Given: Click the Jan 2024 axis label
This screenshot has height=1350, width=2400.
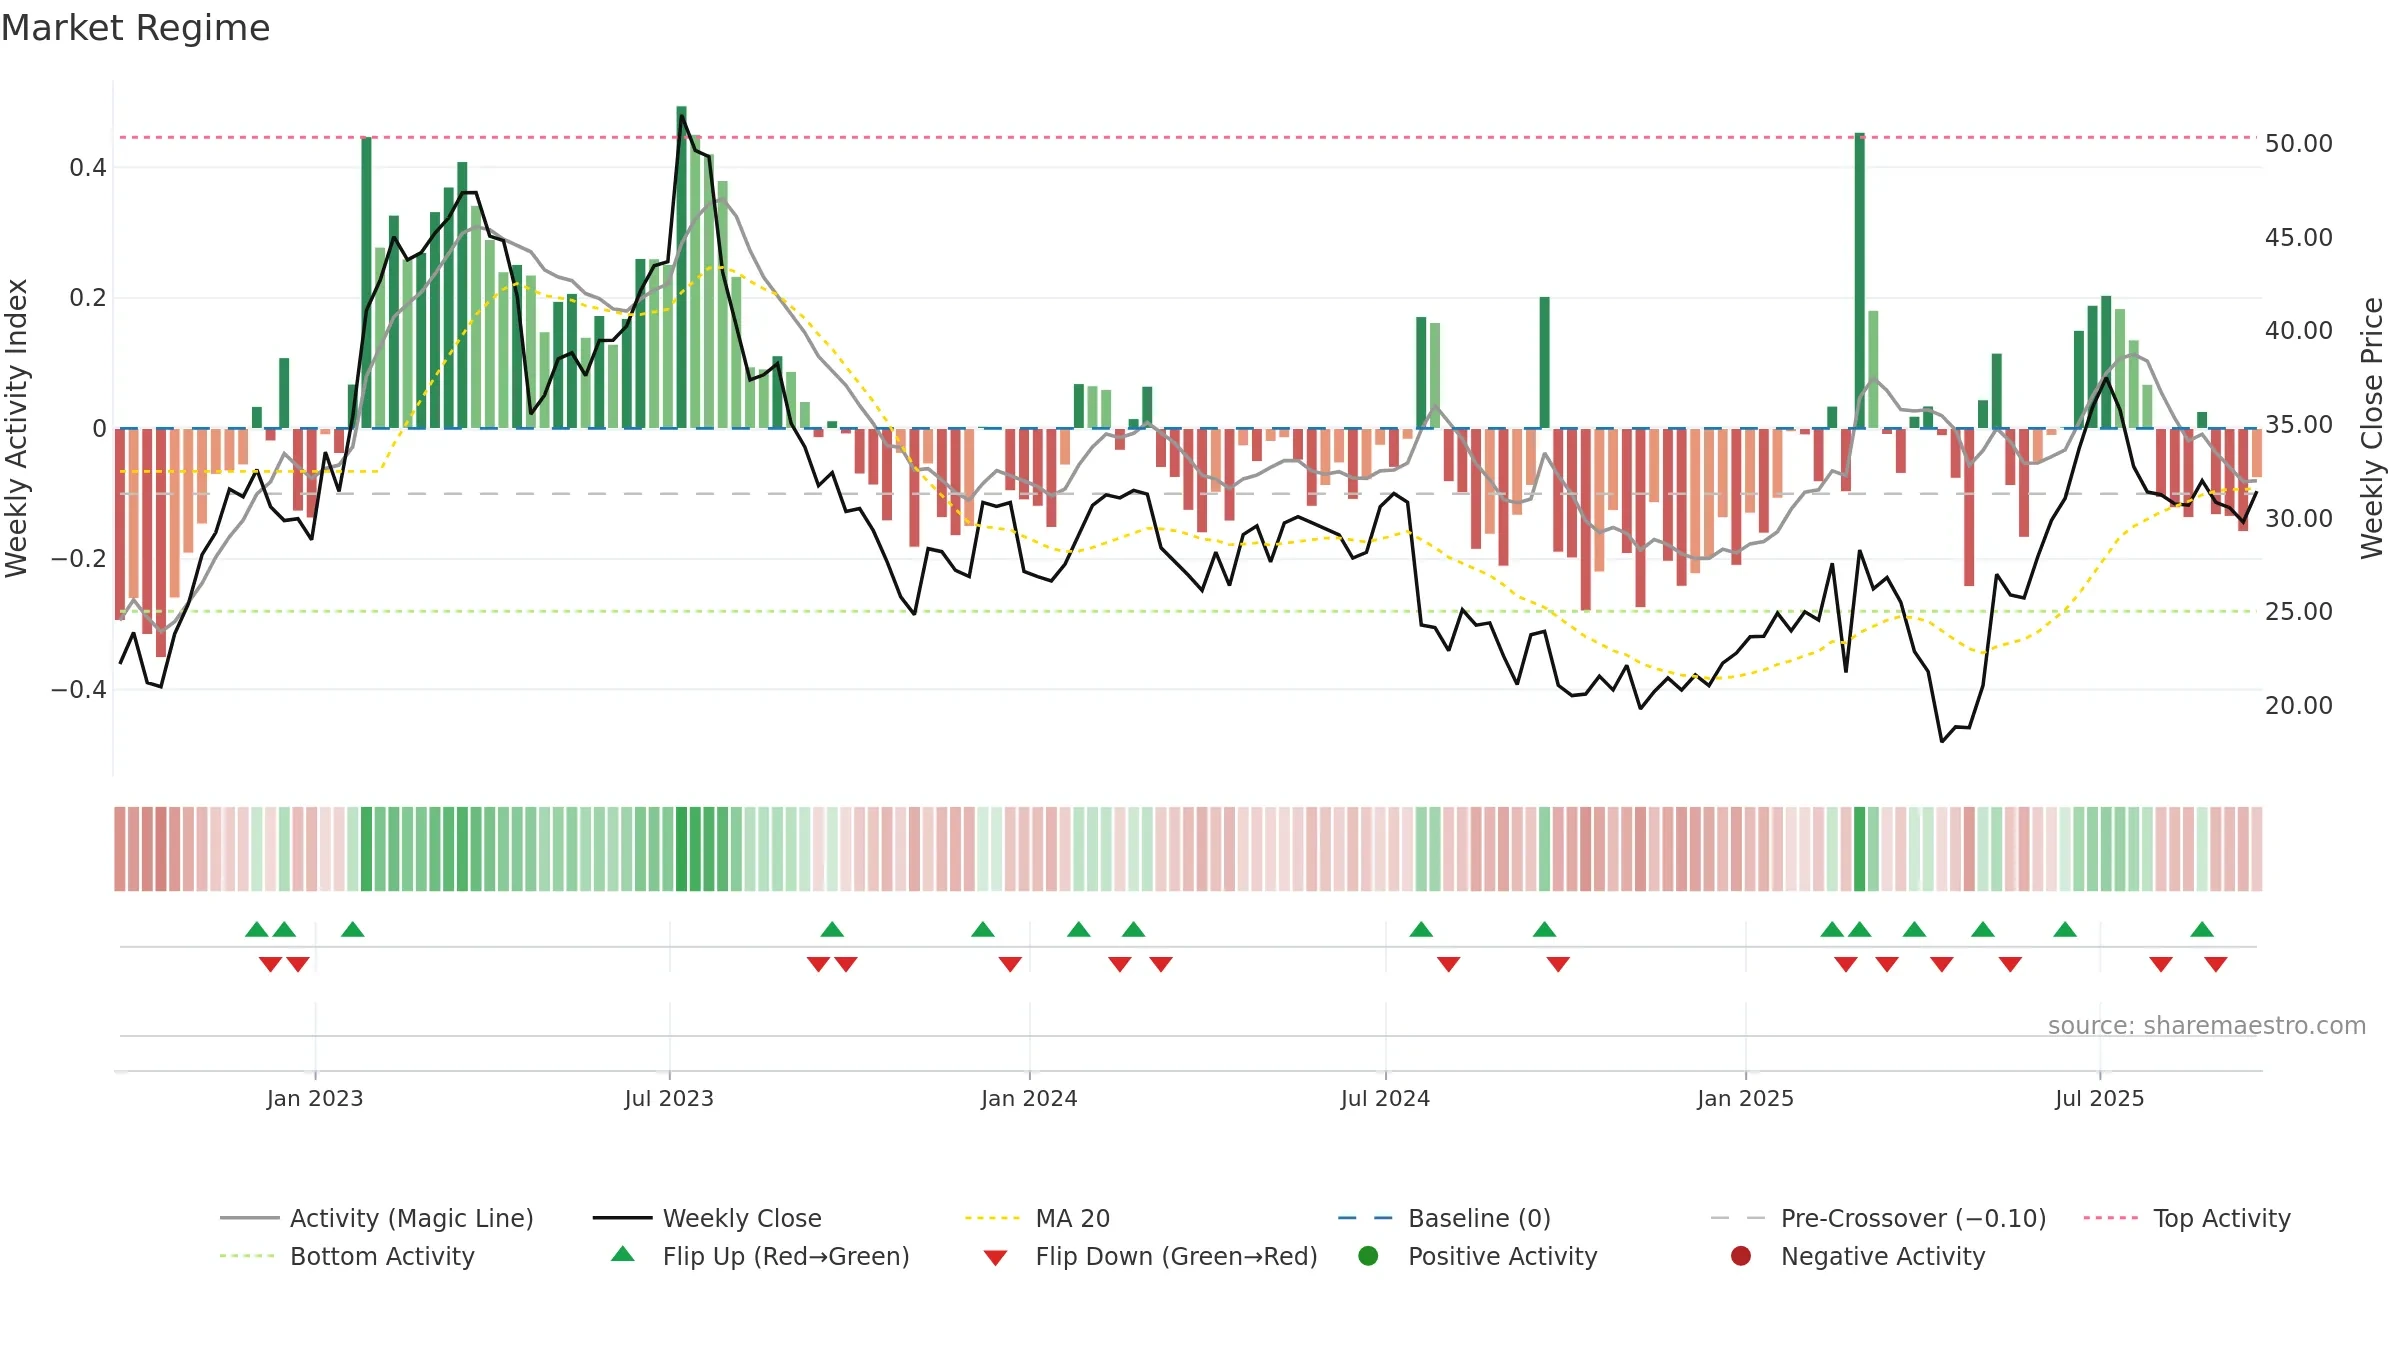Looking at the screenshot, I should tap(1029, 1098).
